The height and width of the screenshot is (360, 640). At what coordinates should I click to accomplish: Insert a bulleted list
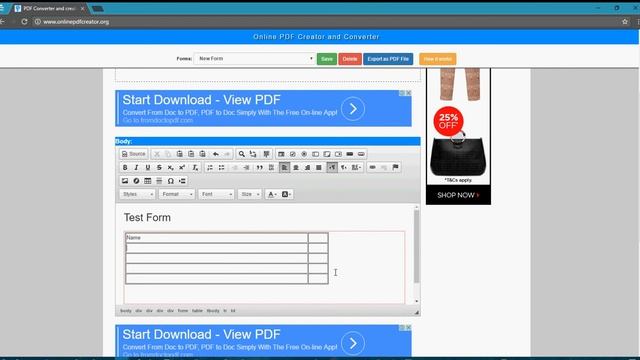(x=221, y=167)
